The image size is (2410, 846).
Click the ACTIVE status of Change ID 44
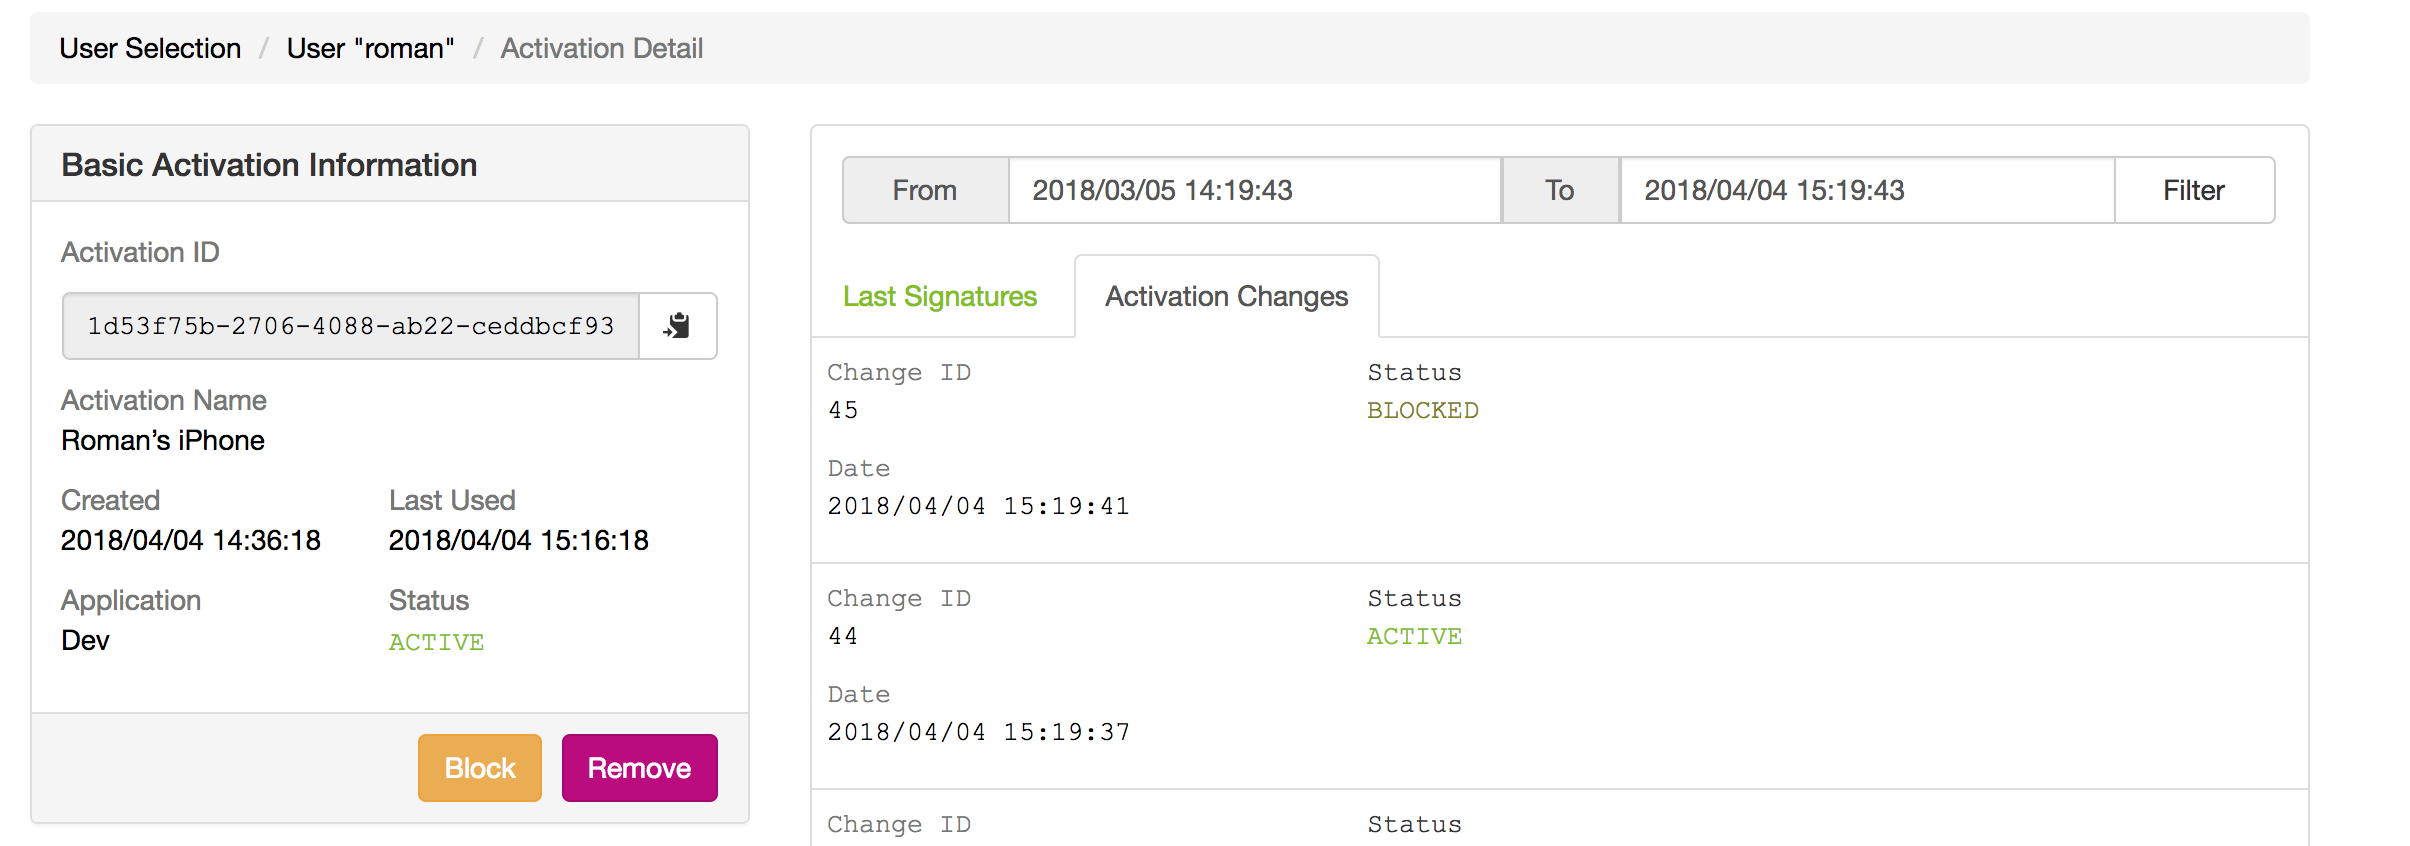point(1414,635)
